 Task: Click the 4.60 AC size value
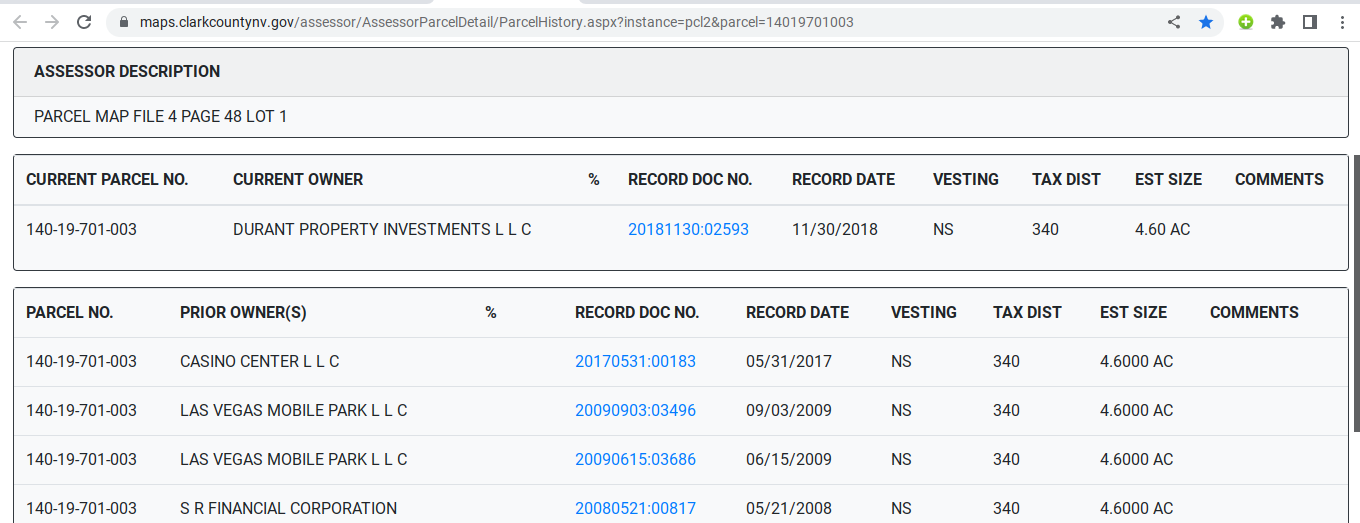click(1162, 230)
